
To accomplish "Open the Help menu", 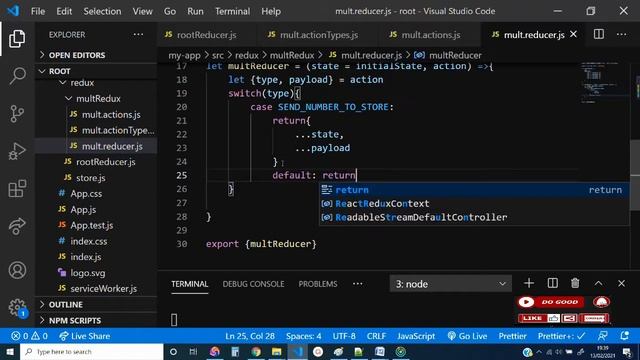I will [271, 11].
